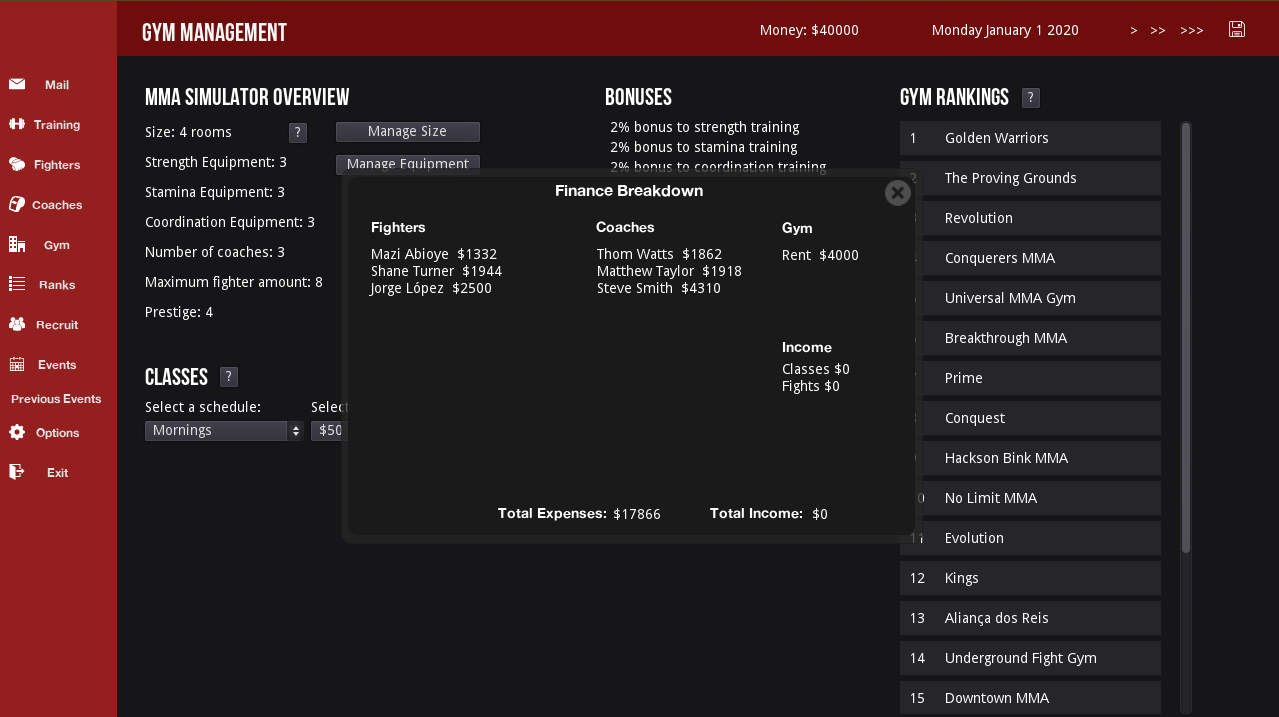Open the Events calendar icon
Screen dimensions: 1279x717
click(x=17, y=365)
